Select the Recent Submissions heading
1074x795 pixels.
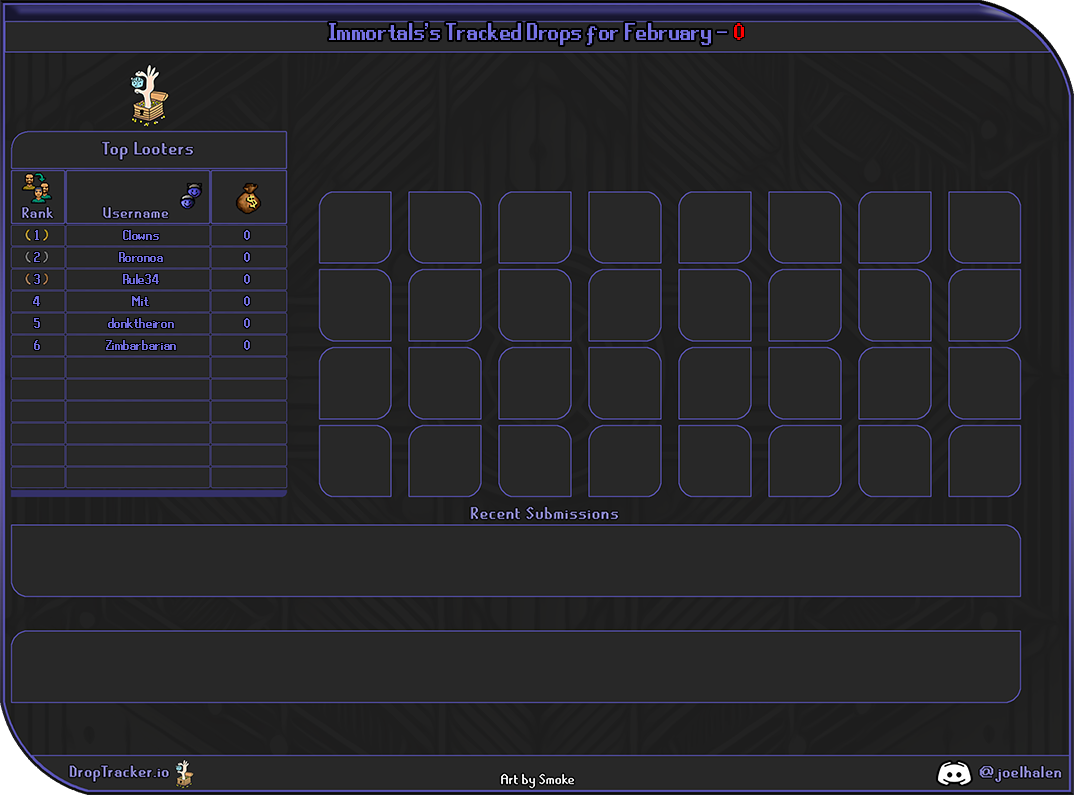[544, 514]
